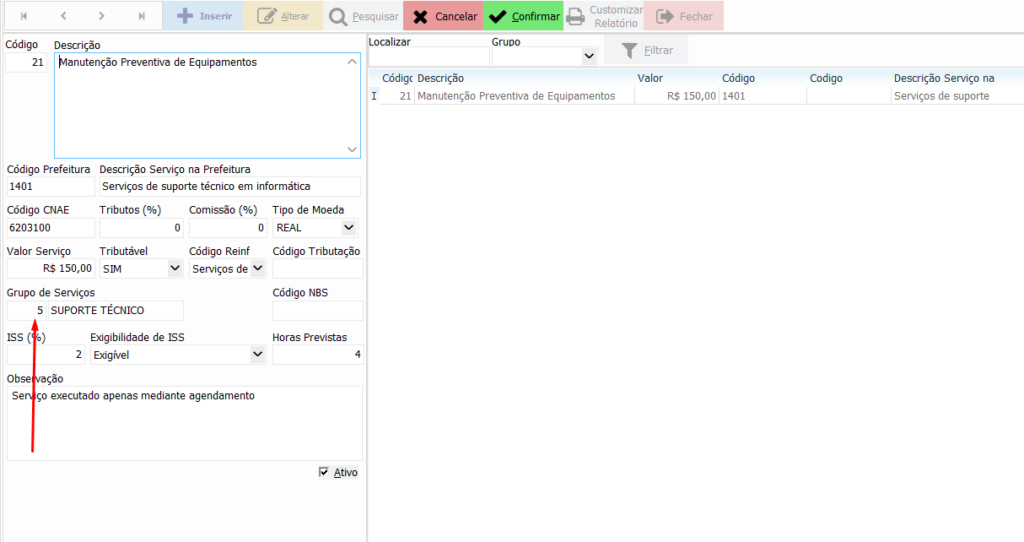Viewport: 1024px width, 542px height.
Task: Open Pesquisar magnifier search
Action: point(363,16)
